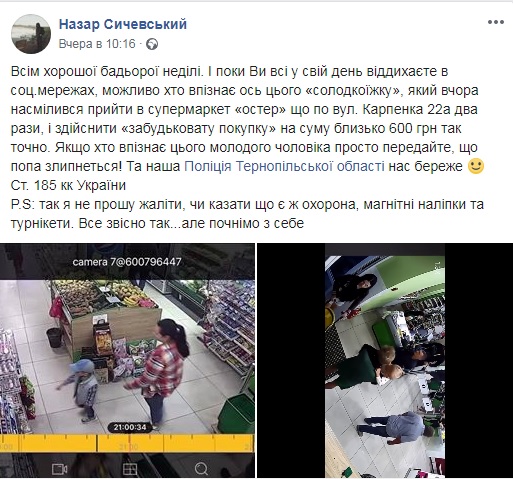Screen dimensions: 513x479
Task: Click the 21:00:34 time marker
Action: [130, 427]
